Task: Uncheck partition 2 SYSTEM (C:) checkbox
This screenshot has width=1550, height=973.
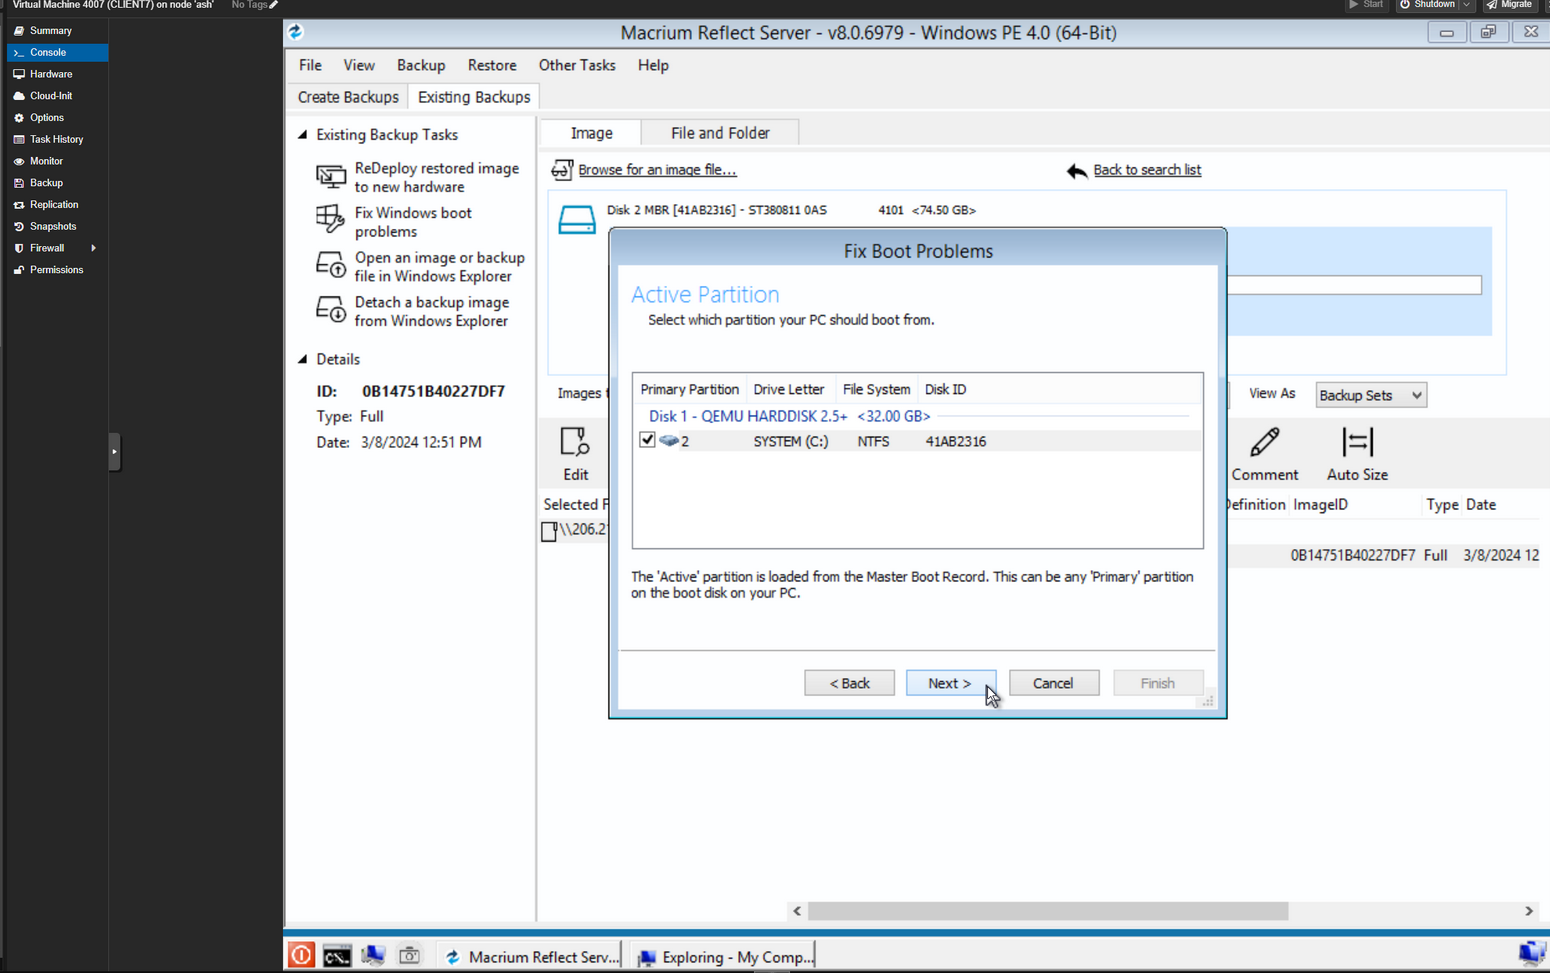Action: [647, 440]
